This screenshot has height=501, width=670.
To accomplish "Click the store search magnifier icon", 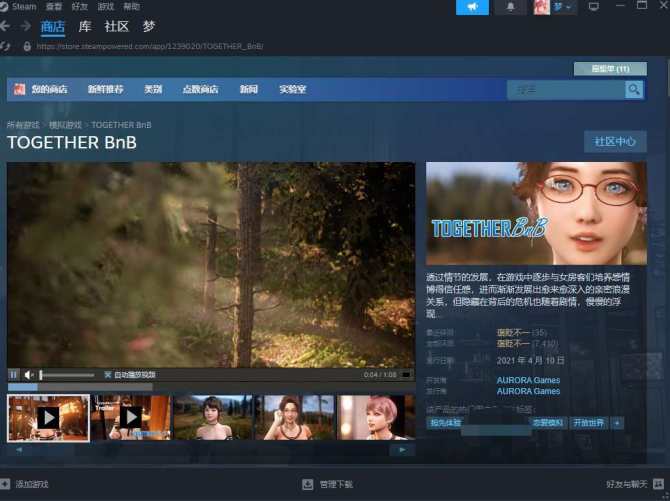I will [x=634, y=90].
